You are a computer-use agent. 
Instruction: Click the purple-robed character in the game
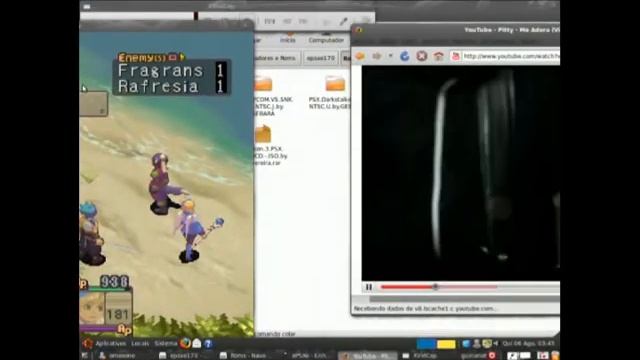[162, 184]
